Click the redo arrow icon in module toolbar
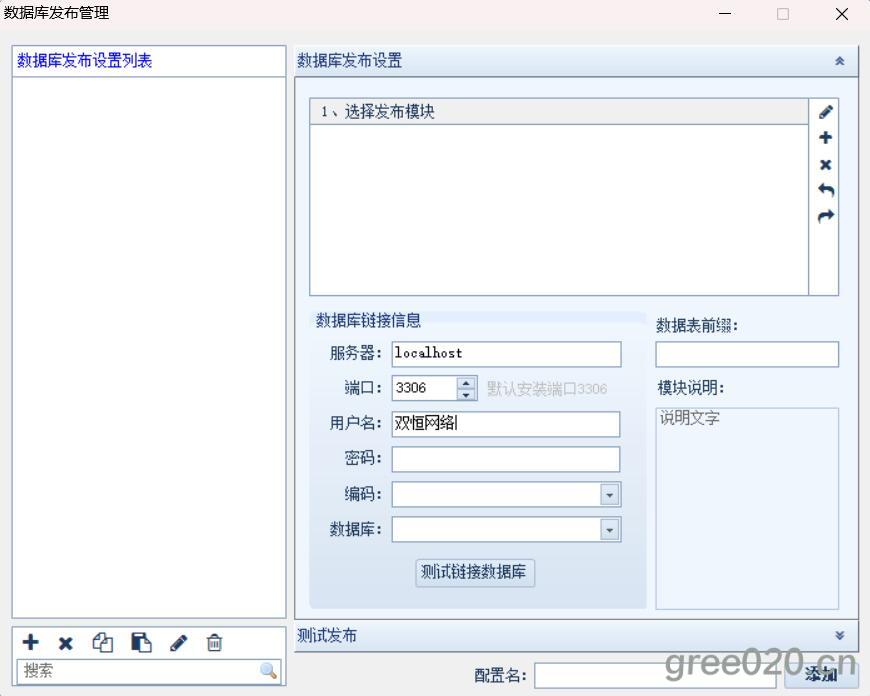The height and width of the screenshot is (696, 870). point(826,216)
